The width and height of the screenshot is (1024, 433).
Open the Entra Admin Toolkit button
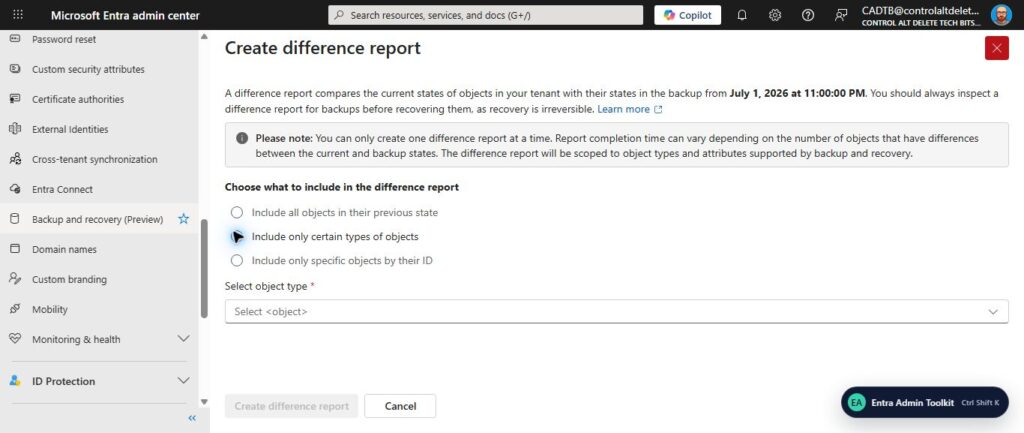(x=924, y=402)
